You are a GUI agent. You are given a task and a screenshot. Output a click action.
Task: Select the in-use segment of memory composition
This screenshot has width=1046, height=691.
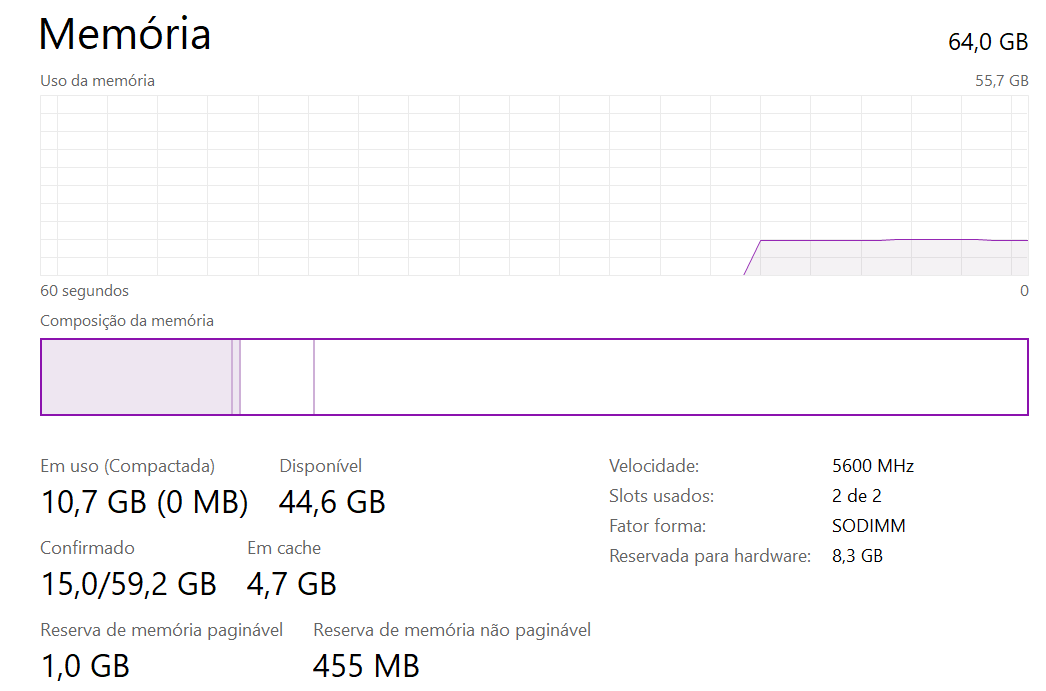tap(136, 377)
